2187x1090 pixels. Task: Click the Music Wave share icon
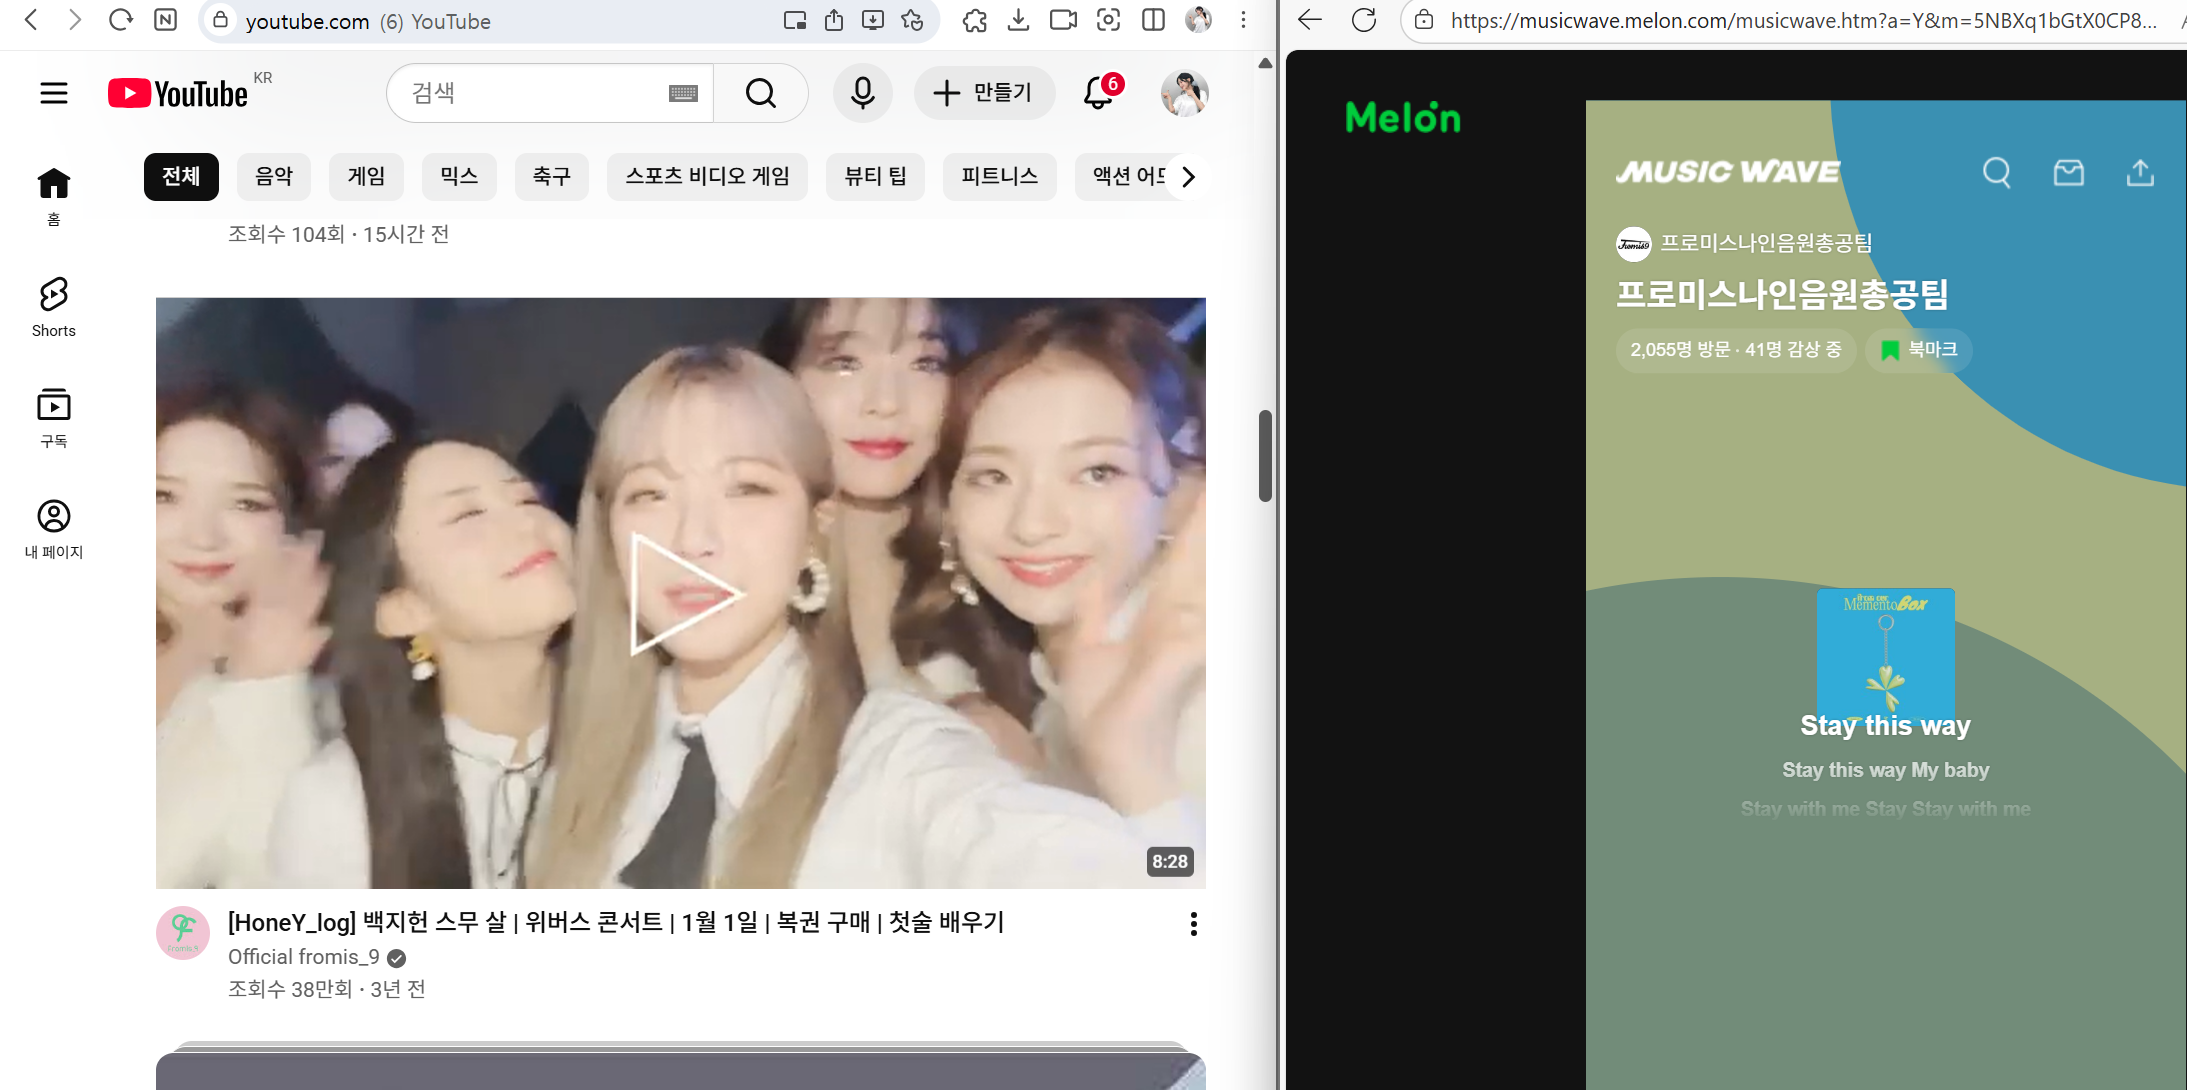click(x=2139, y=172)
